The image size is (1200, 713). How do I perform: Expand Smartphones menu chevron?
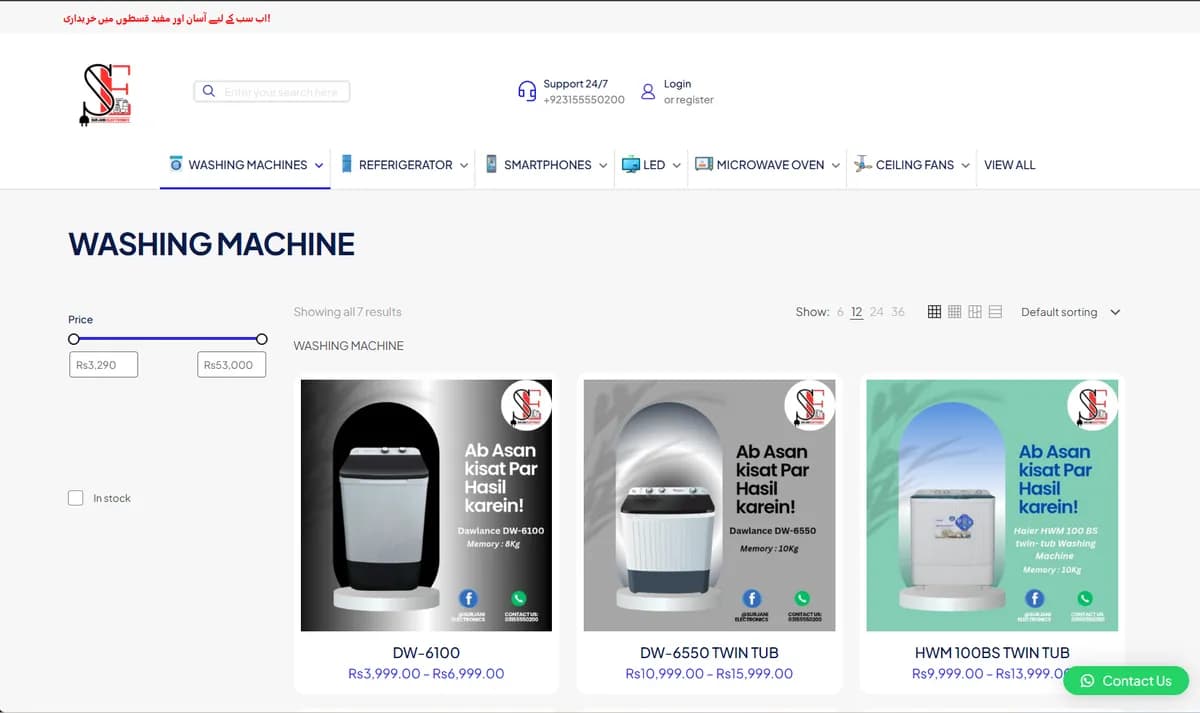tap(603, 166)
